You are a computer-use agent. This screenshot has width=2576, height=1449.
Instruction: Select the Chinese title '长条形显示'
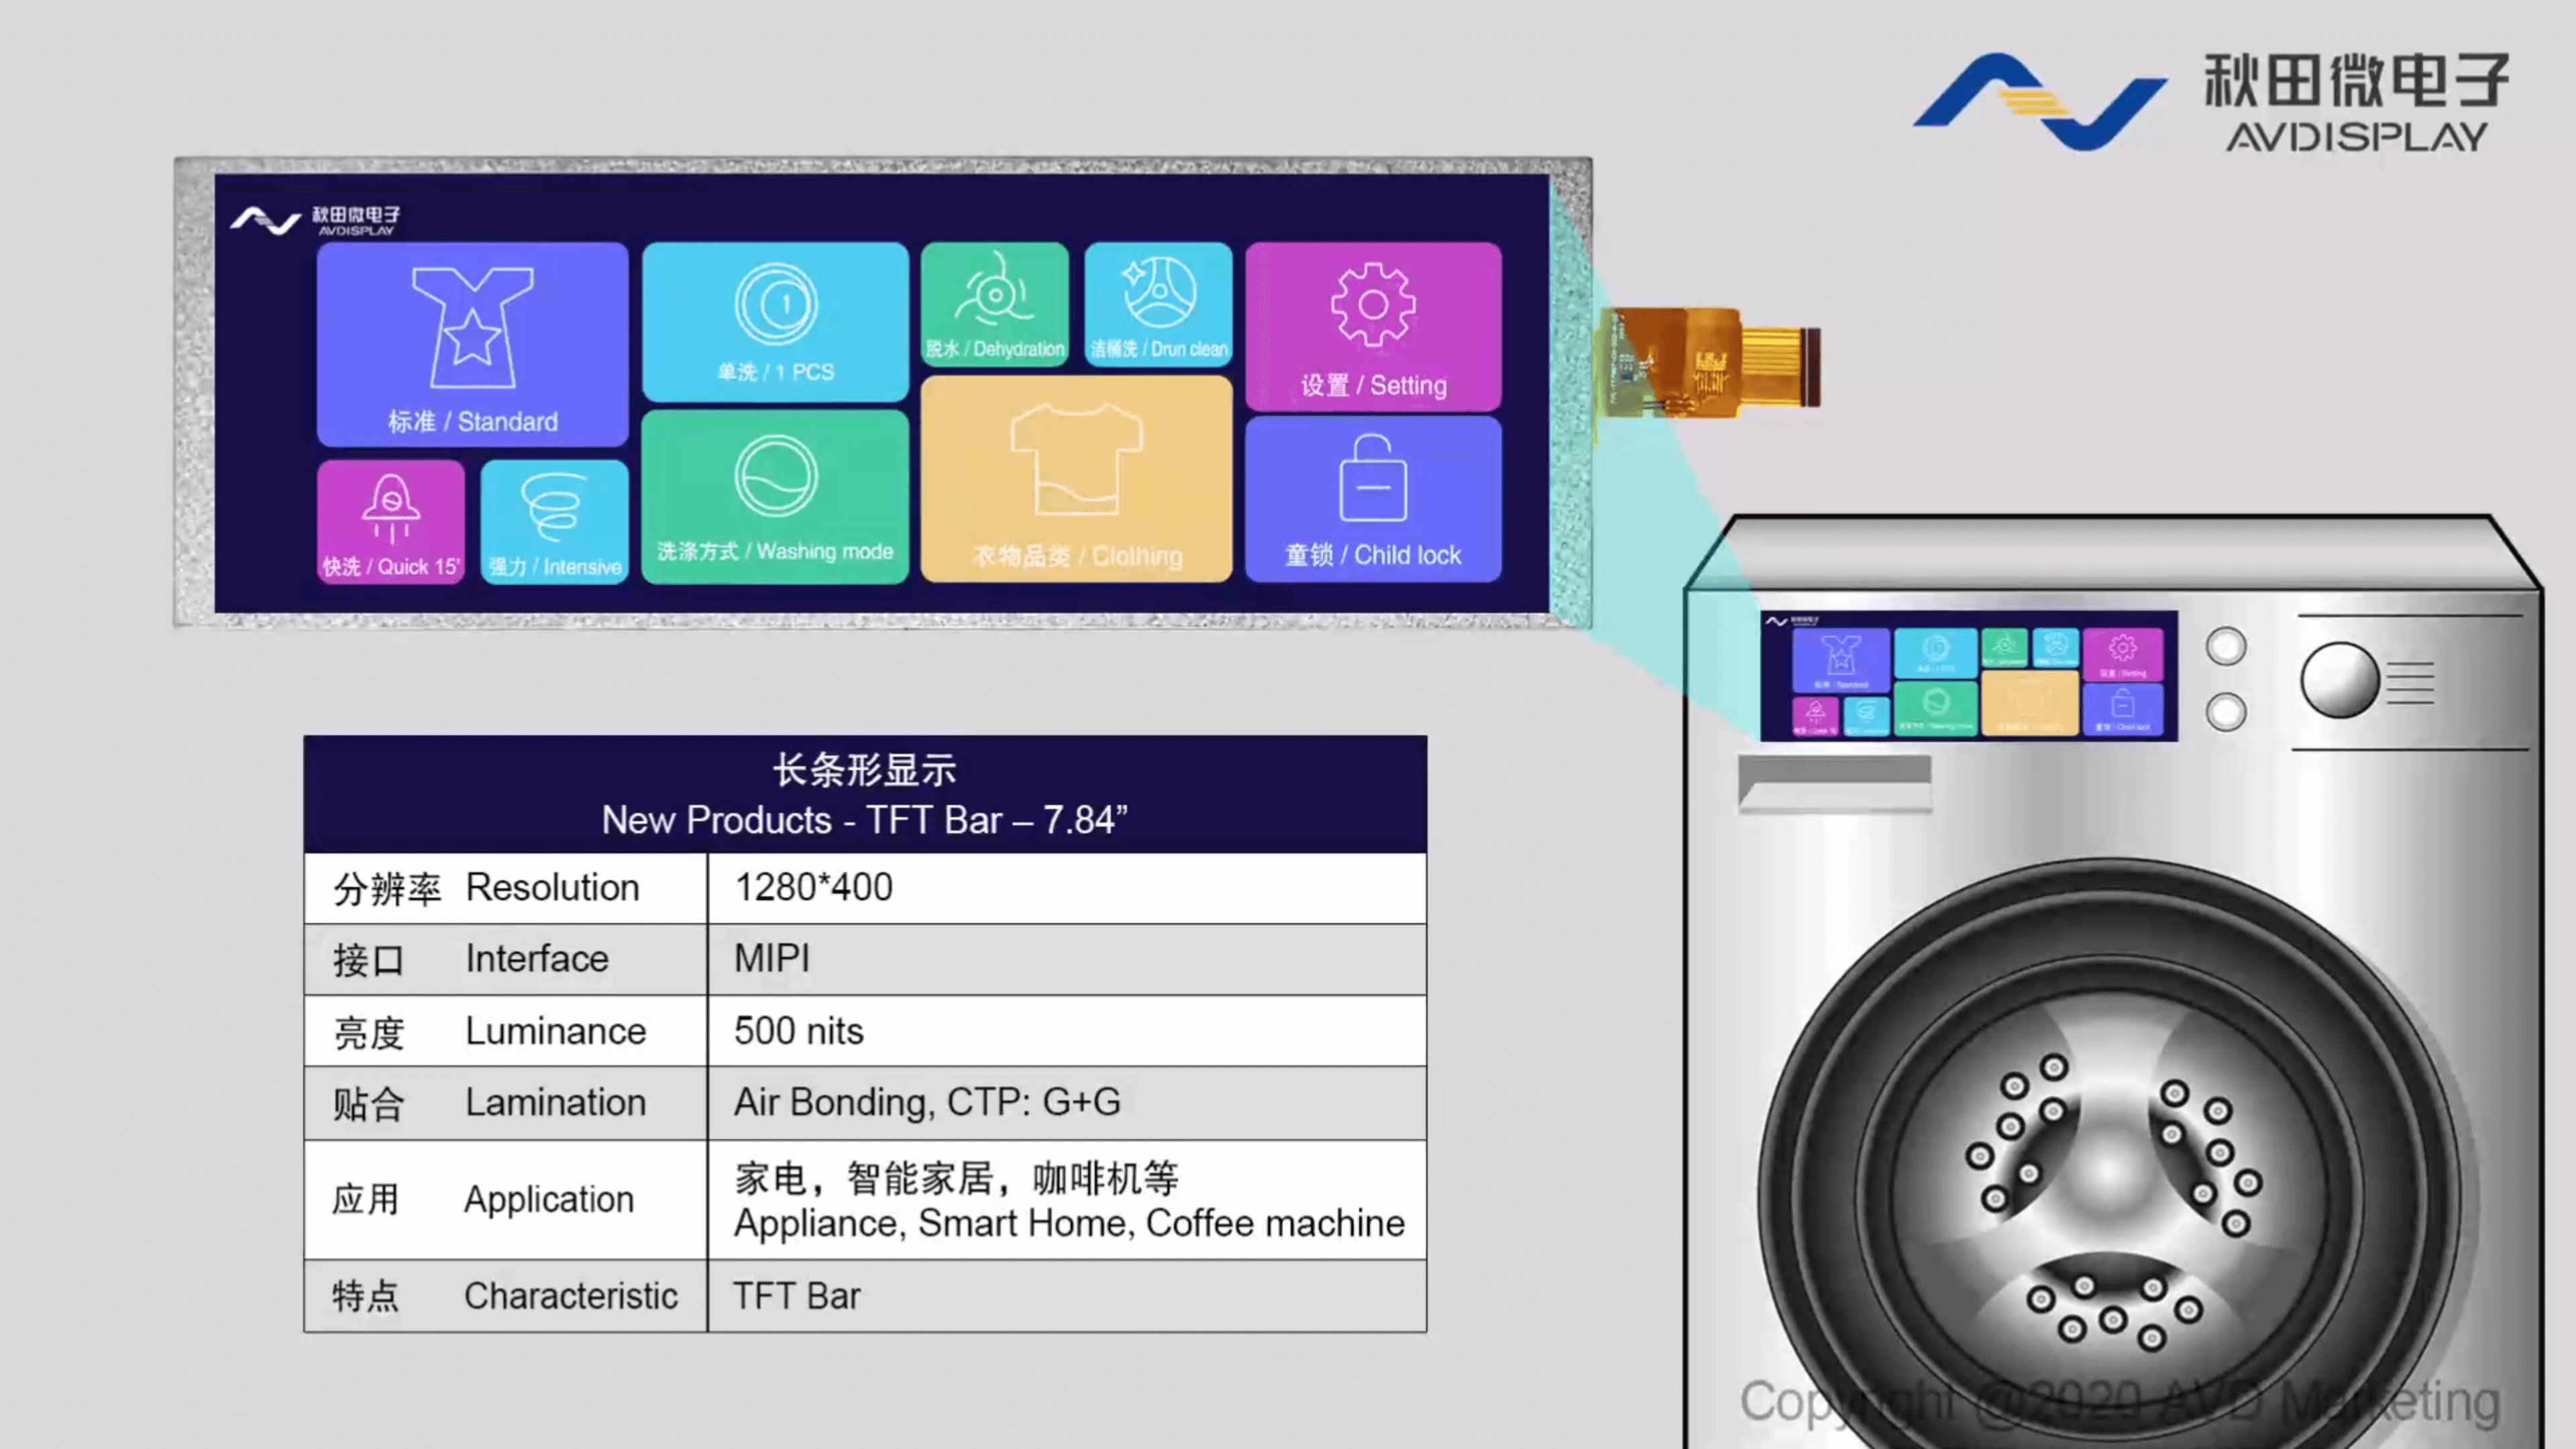(865, 770)
